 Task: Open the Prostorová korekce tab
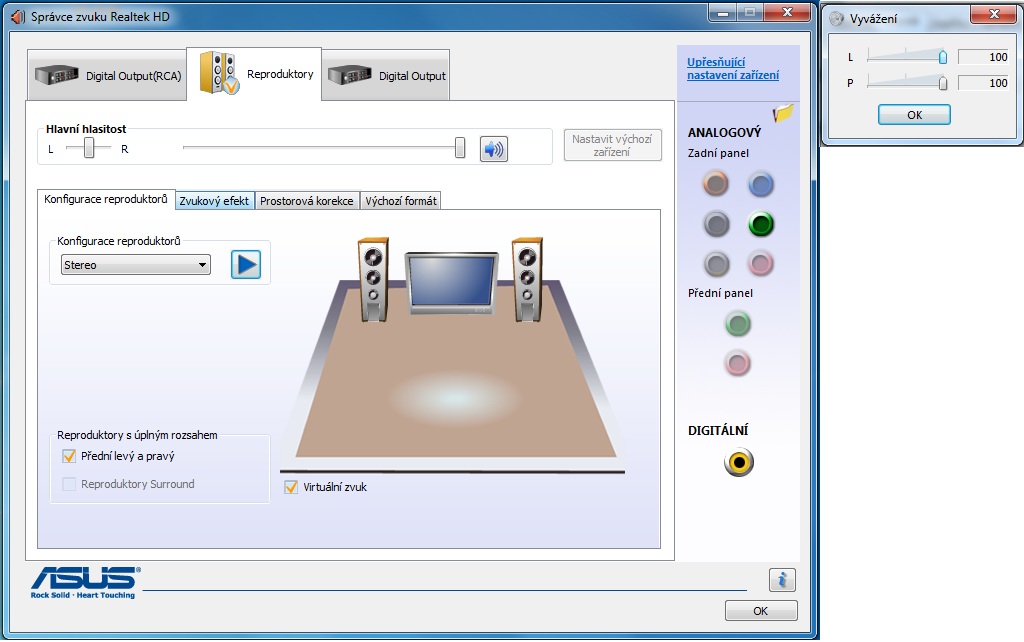point(307,201)
